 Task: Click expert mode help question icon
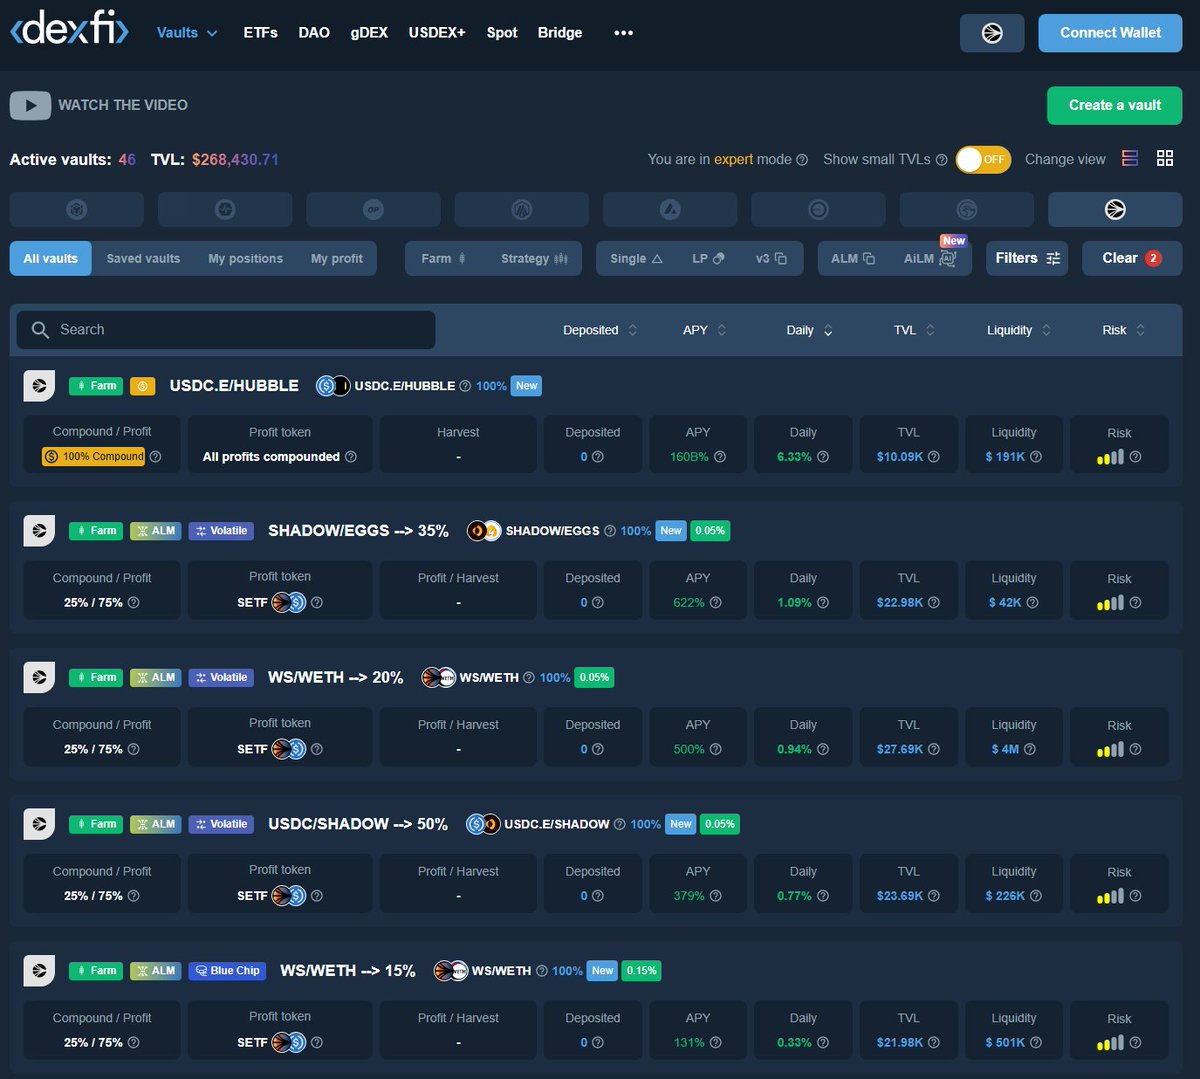(x=802, y=160)
